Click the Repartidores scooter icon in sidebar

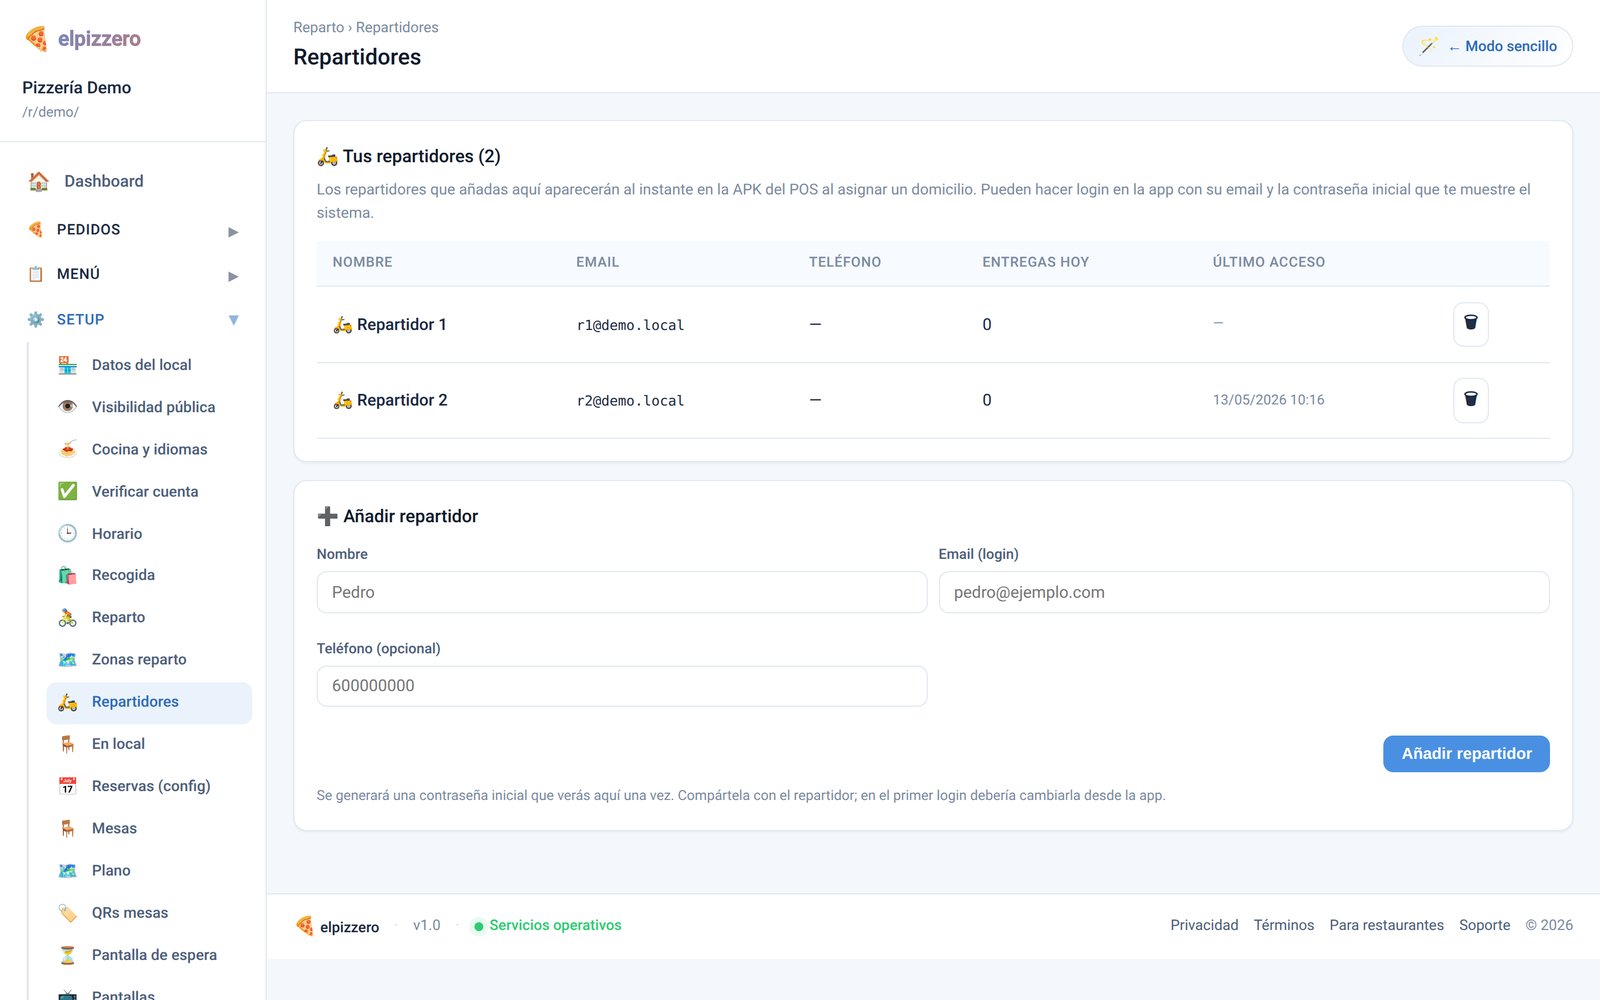[x=67, y=702]
